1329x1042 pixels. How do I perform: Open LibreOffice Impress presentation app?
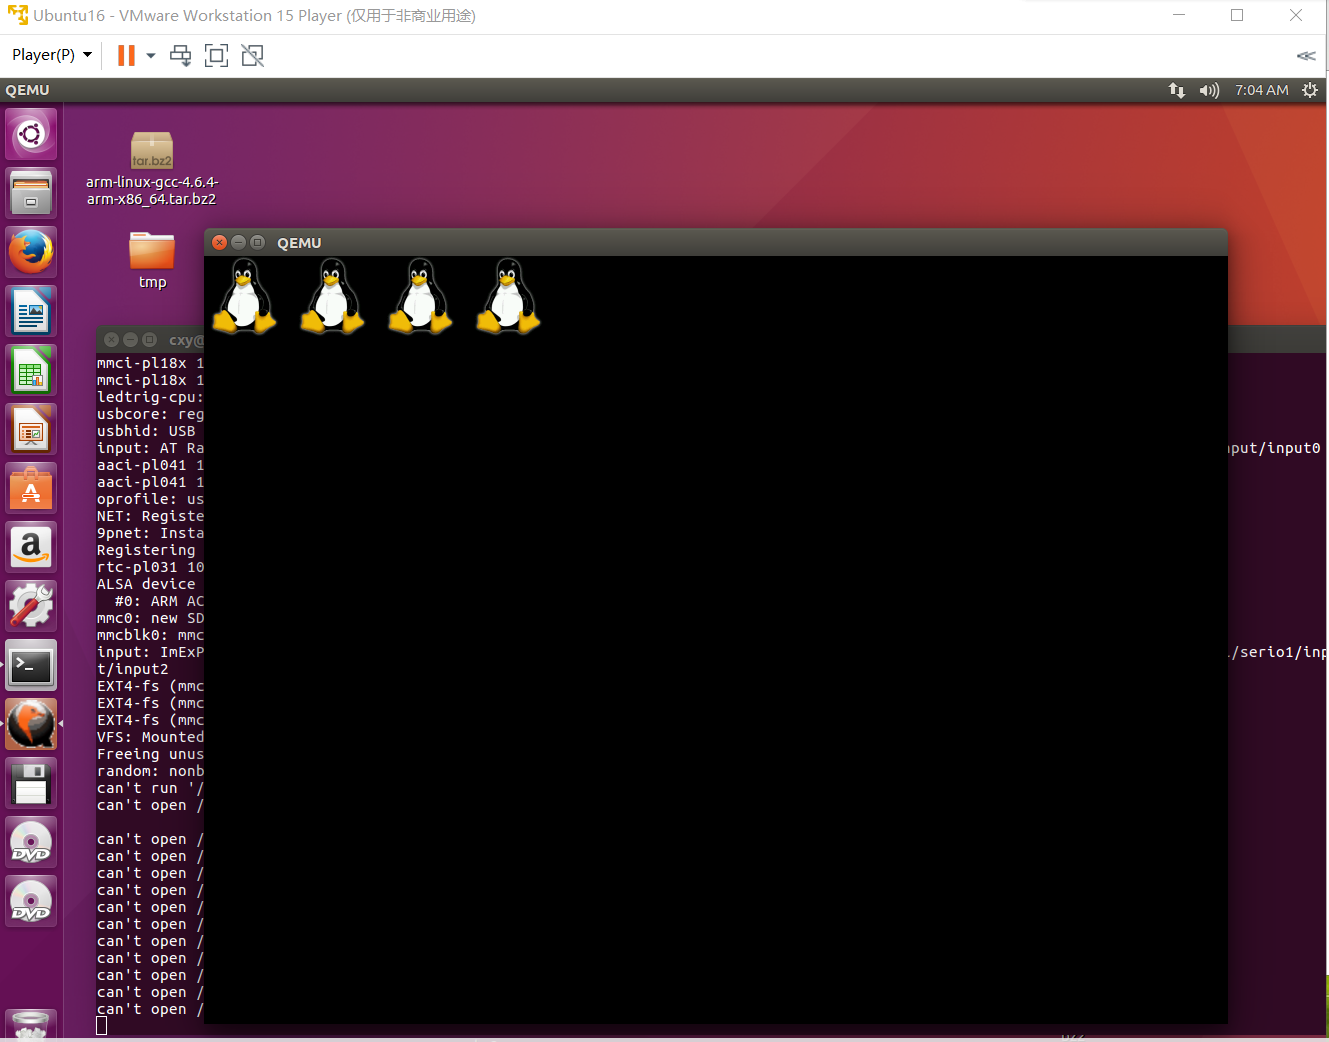31,429
